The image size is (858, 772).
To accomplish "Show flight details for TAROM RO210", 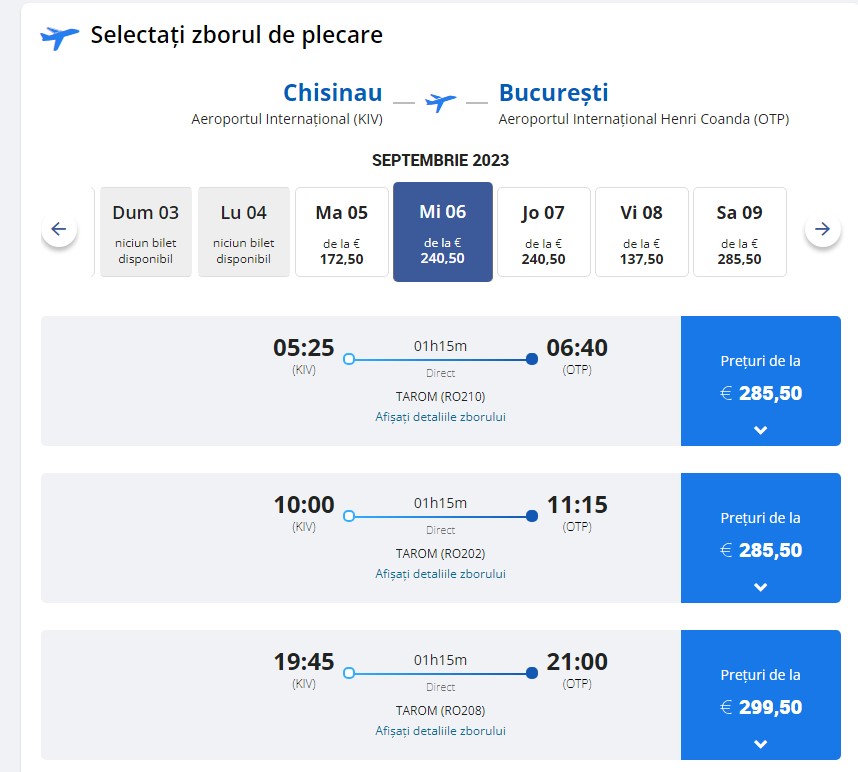I will 440,417.
